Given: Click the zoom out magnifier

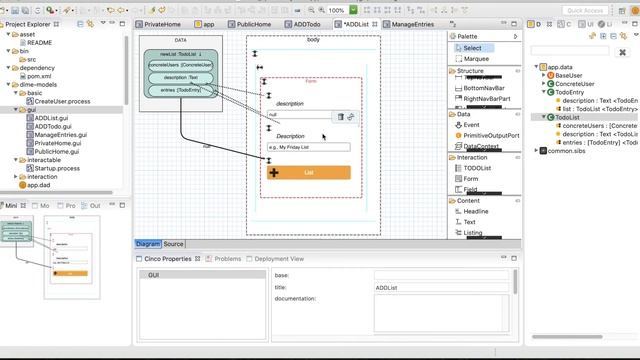Looking at the screenshot, I should pos(311,10).
